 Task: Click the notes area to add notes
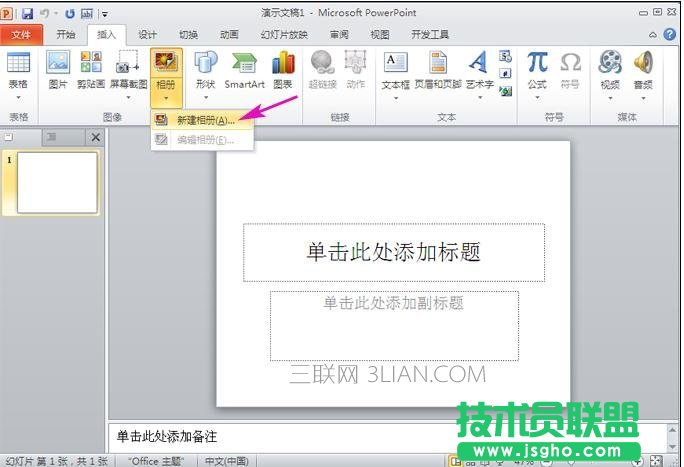click(386, 436)
